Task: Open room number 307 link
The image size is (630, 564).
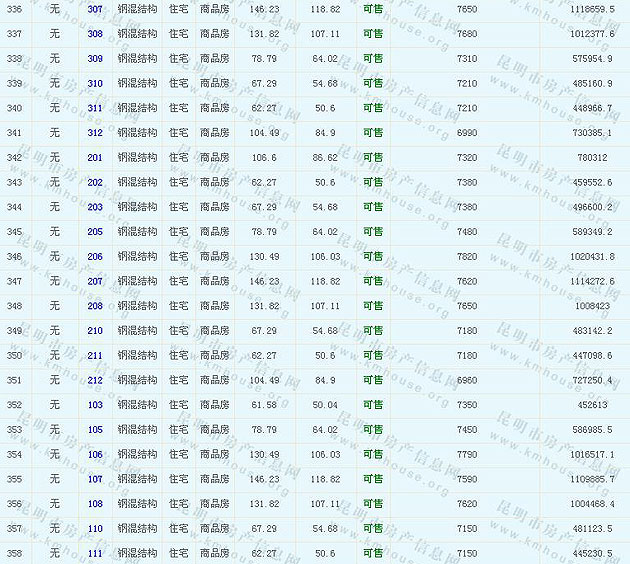Action: click(x=95, y=9)
